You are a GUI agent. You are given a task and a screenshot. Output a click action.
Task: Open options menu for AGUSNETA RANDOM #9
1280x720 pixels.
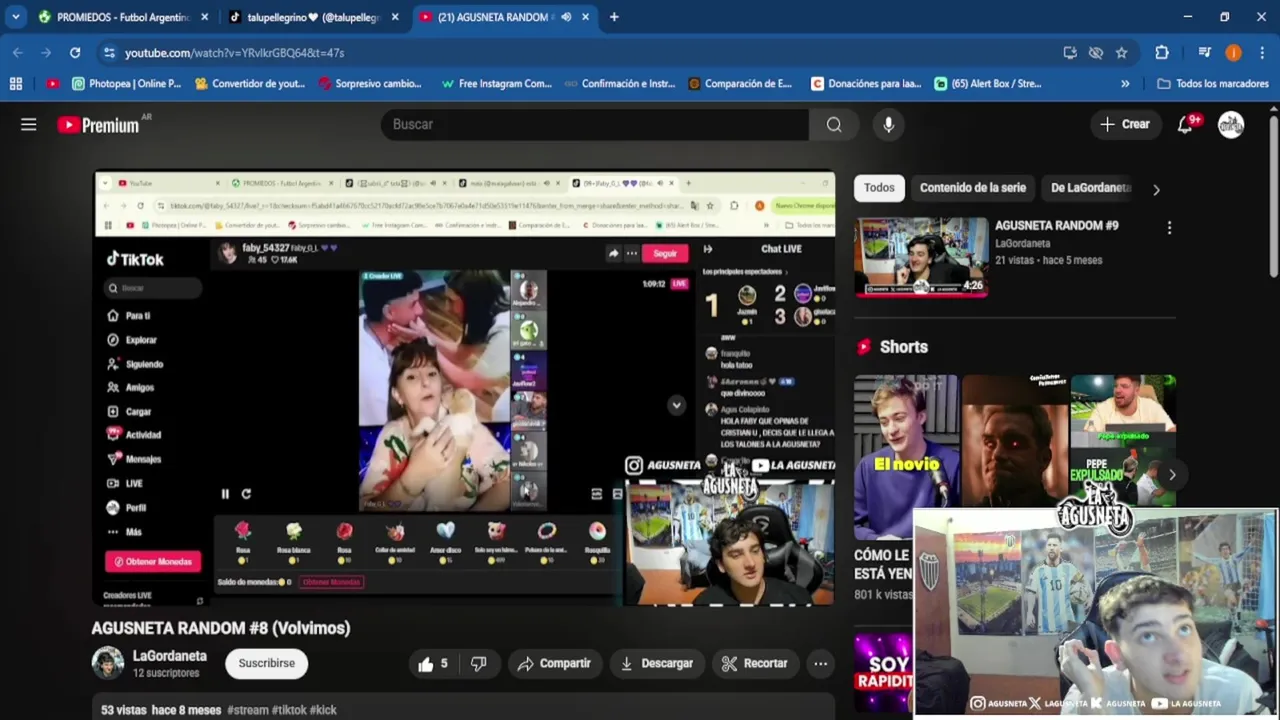point(1169,228)
